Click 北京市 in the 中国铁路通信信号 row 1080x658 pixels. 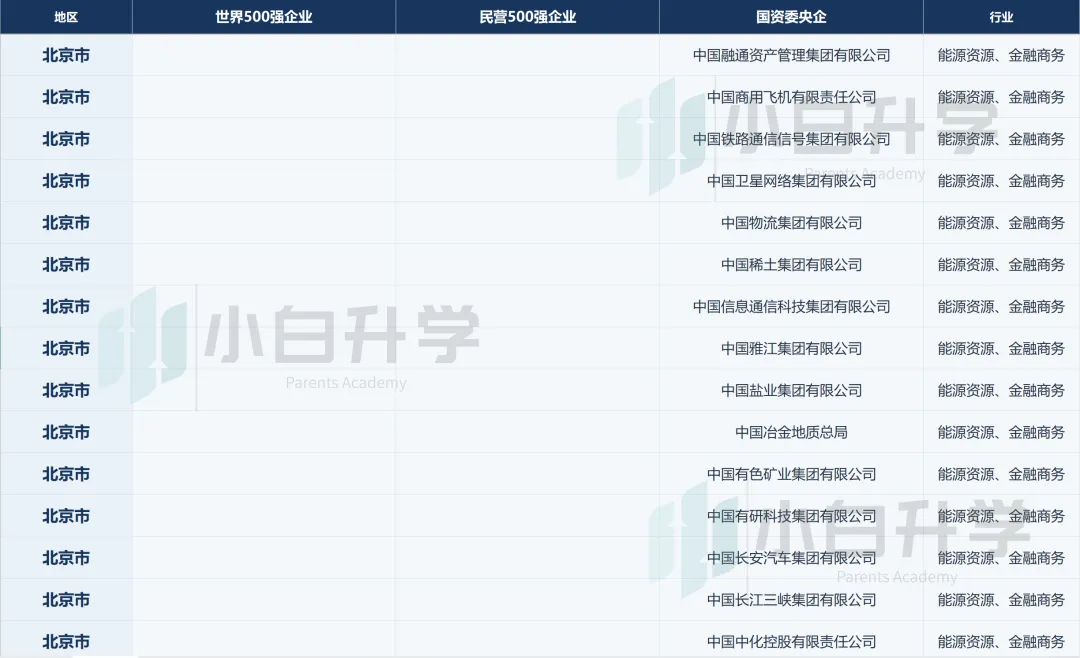[66, 139]
